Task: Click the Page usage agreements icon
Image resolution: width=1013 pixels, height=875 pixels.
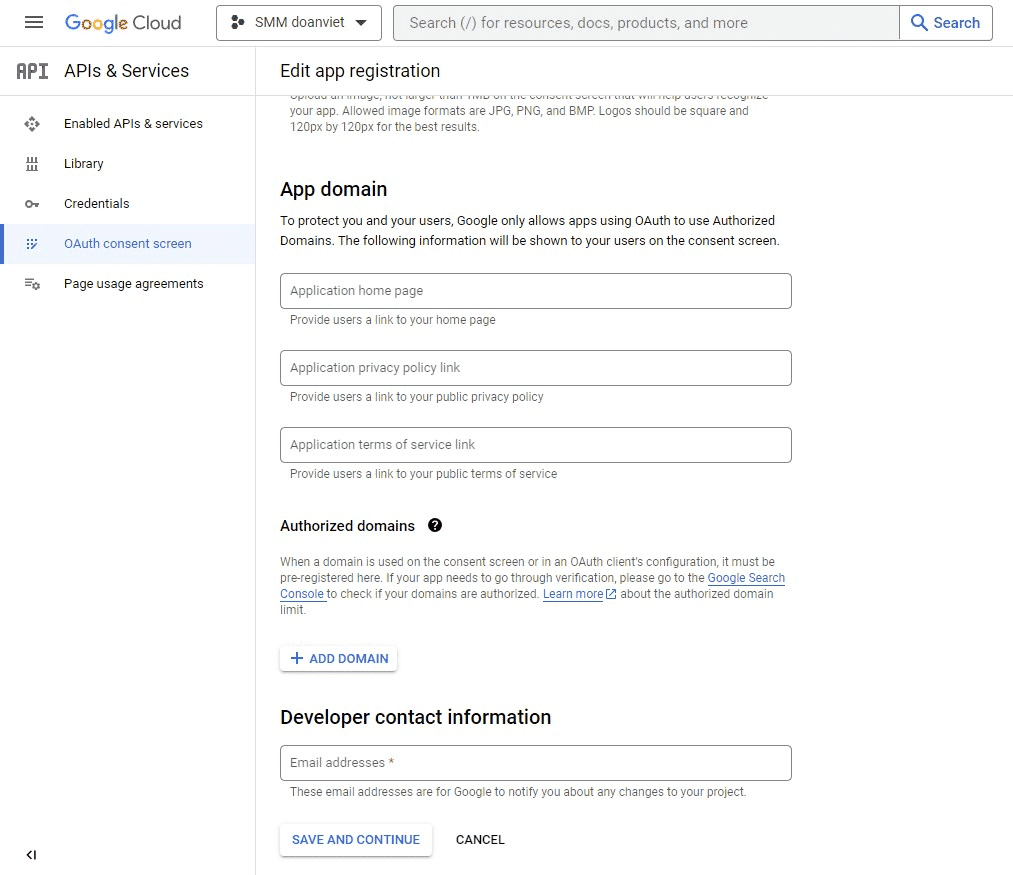Action: click(x=32, y=284)
